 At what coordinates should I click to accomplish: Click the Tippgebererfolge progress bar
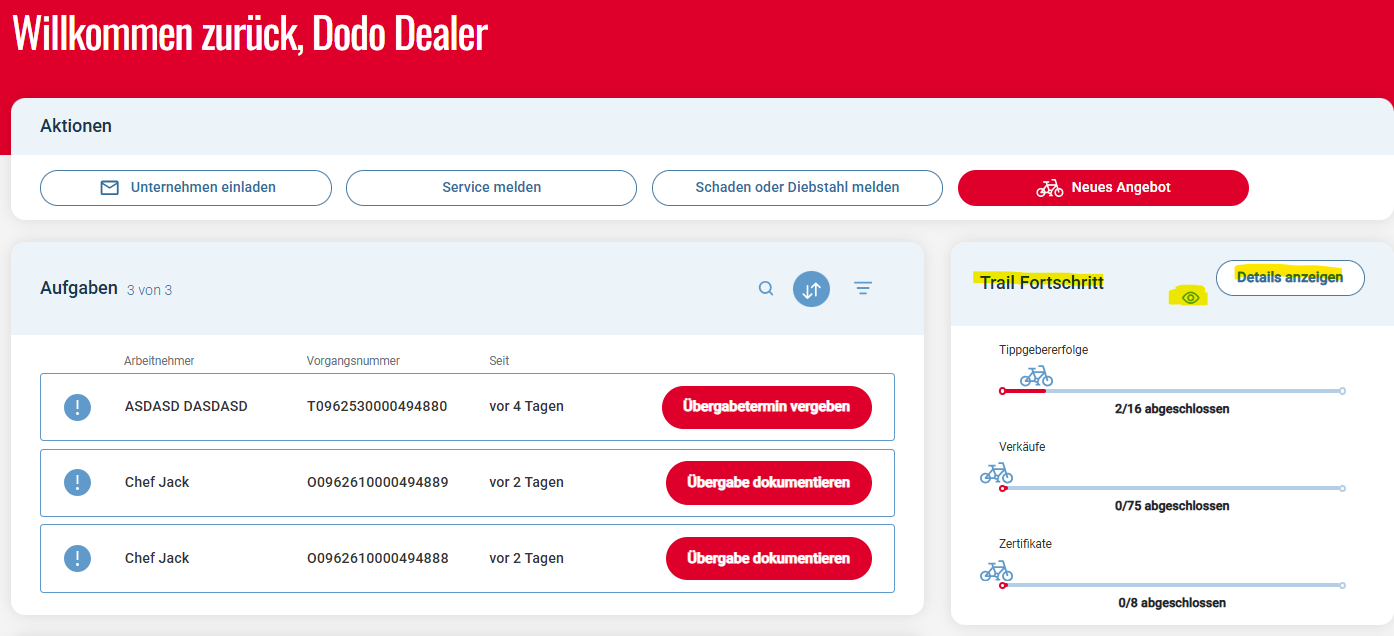pyautogui.click(x=1172, y=391)
